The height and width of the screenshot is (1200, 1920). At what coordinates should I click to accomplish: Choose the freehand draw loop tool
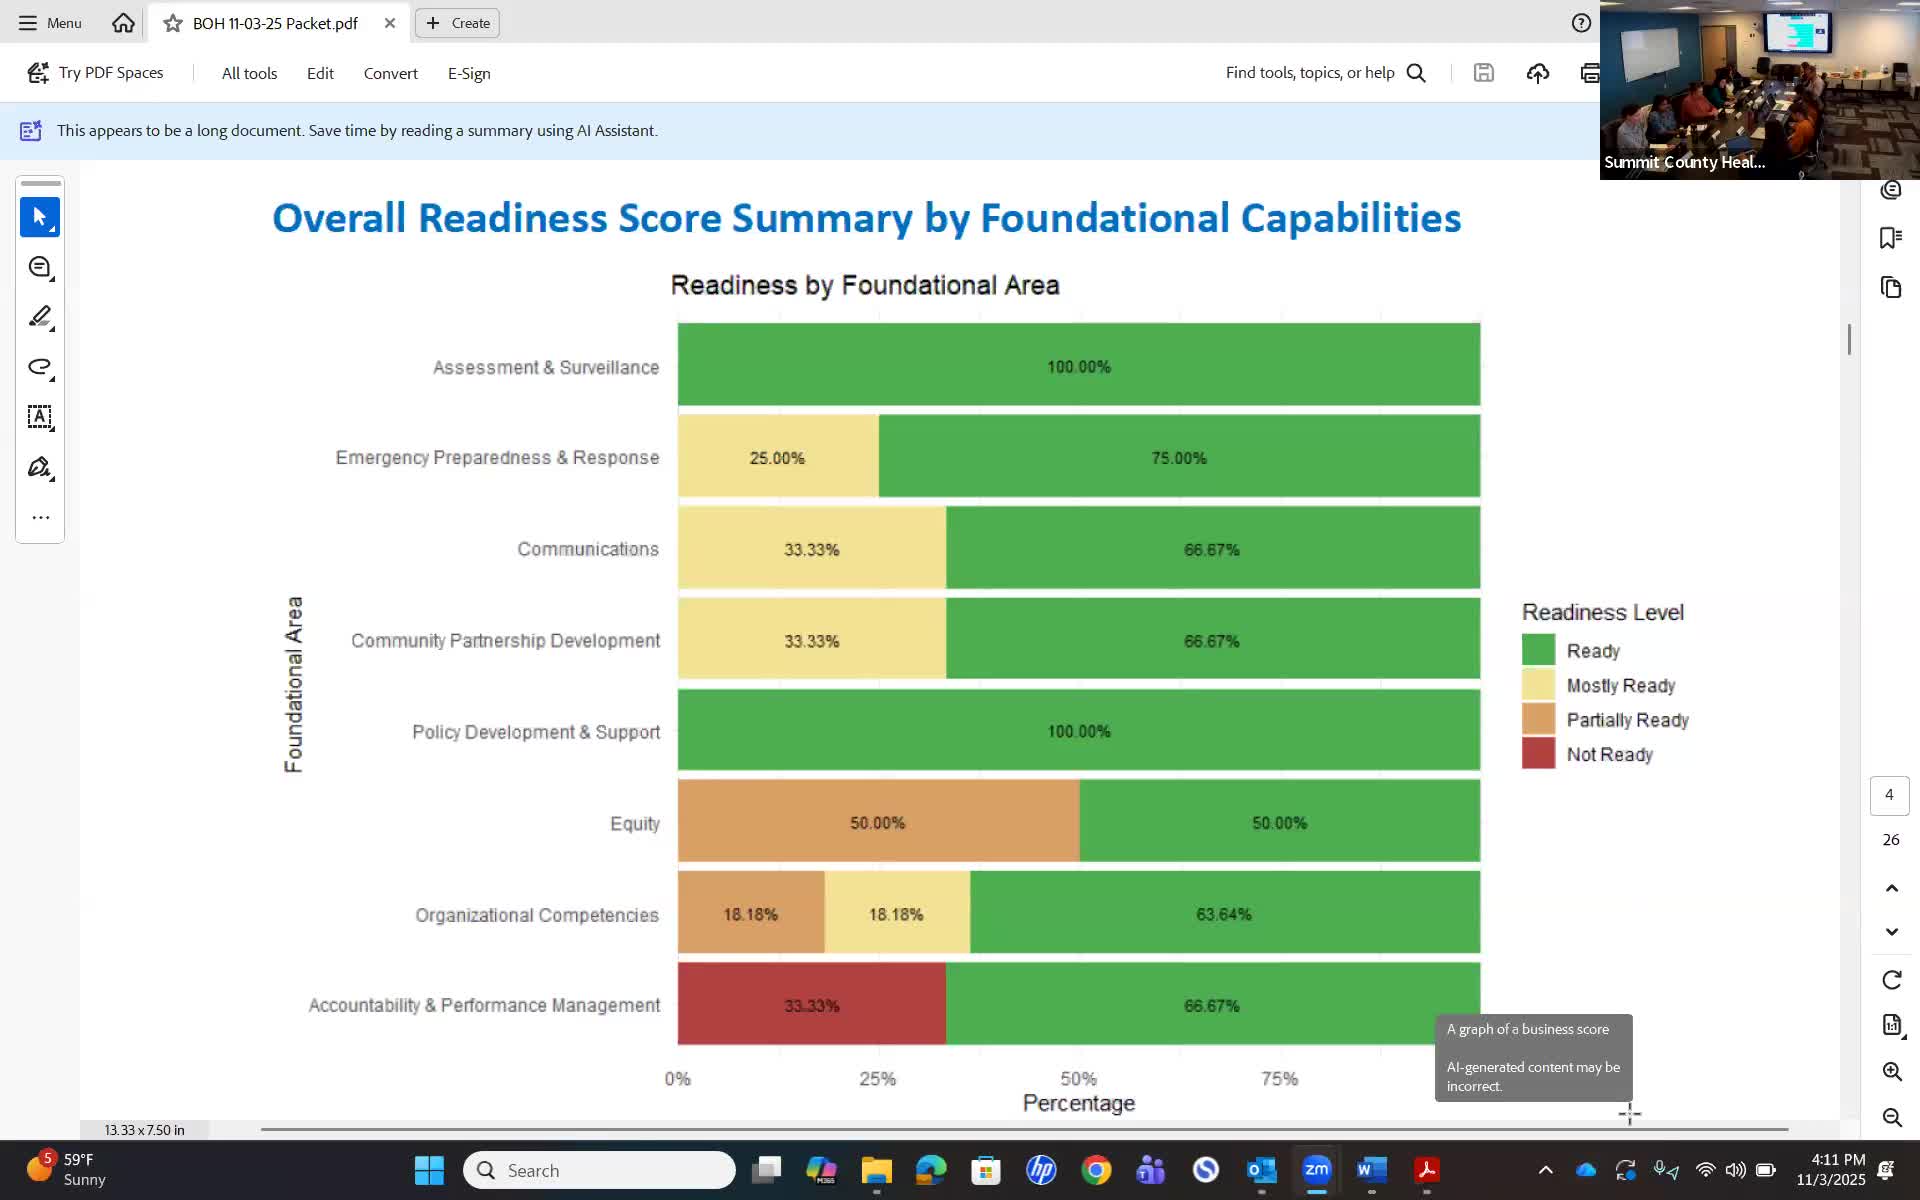click(x=40, y=367)
